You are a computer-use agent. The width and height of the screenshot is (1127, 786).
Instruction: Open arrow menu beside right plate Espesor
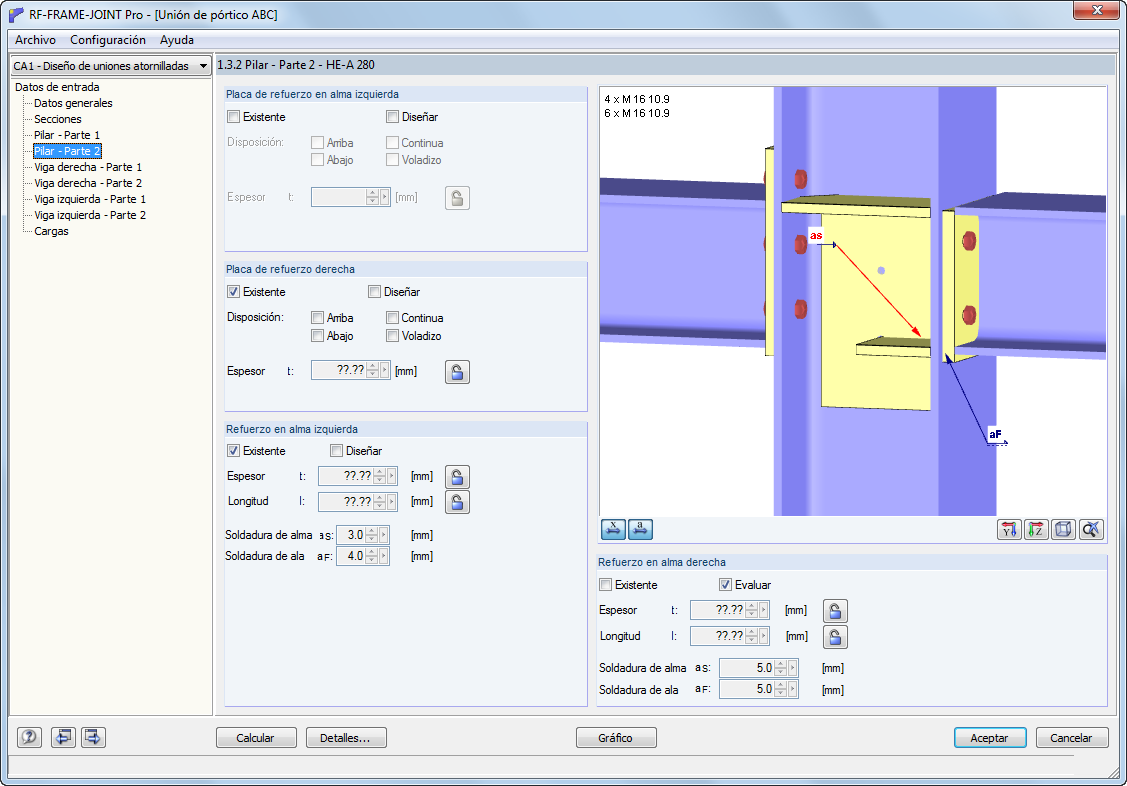pyautogui.click(x=385, y=371)
